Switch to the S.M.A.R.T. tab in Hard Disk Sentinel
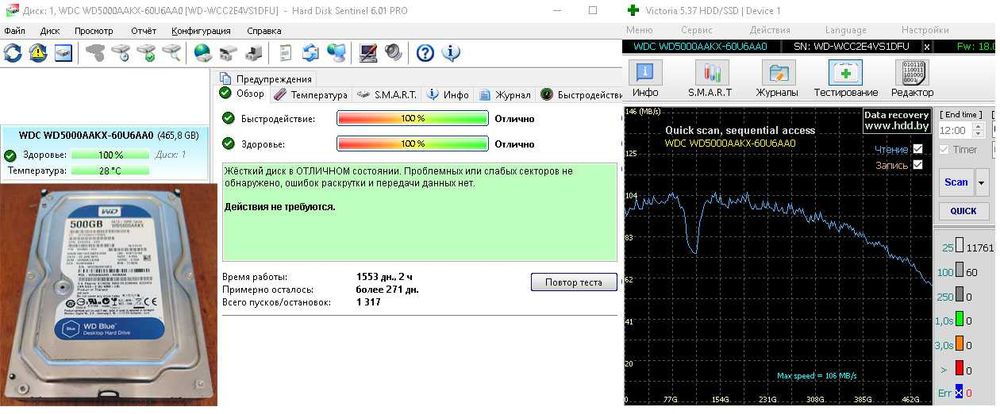1000x414 pixels. pos(387,94)
